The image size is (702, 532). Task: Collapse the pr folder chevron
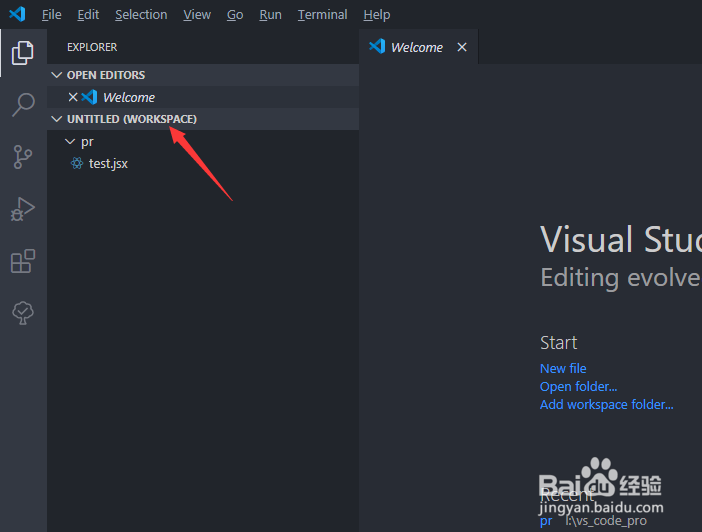click(70, 142)
